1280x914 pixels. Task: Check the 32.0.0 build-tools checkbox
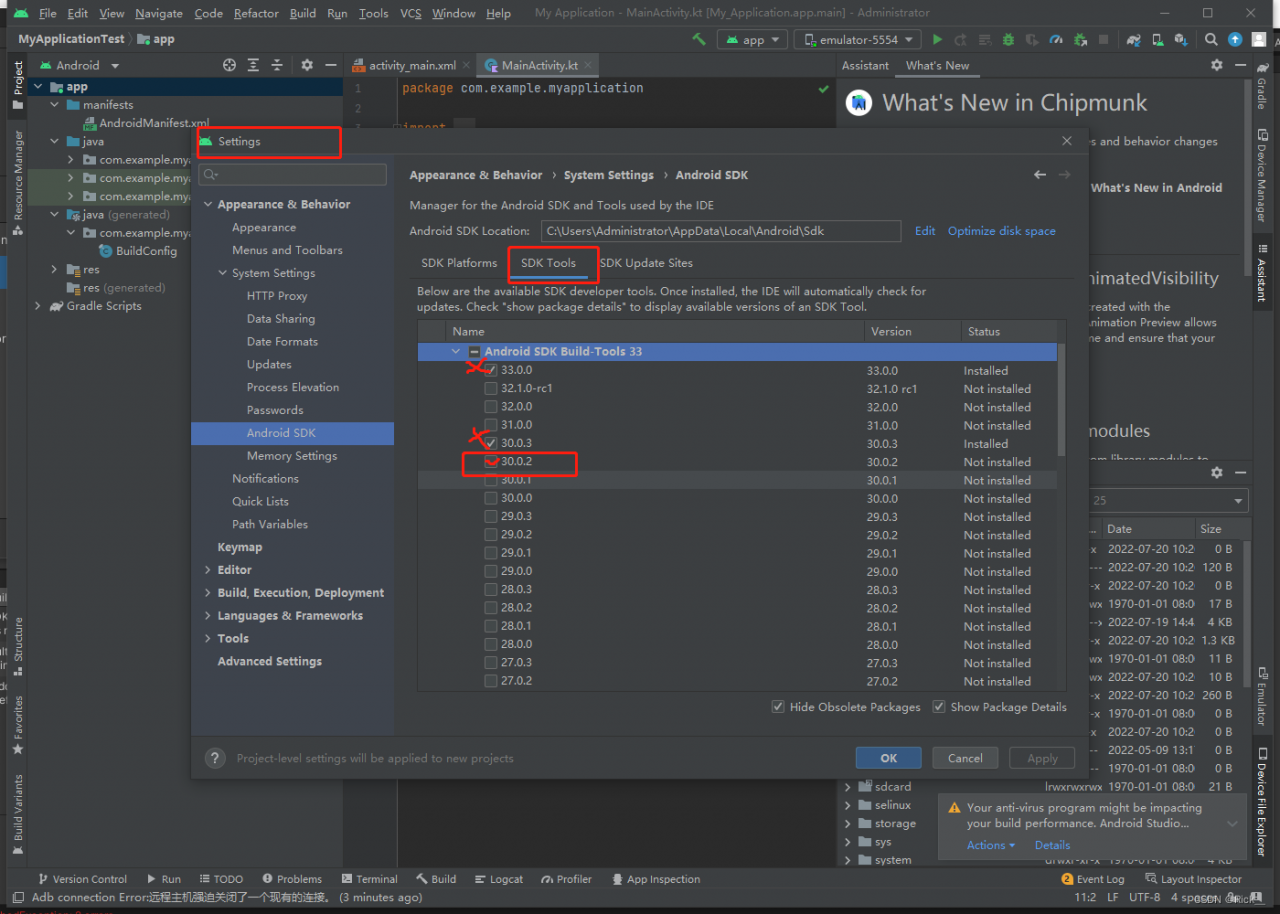pos(490,407)
